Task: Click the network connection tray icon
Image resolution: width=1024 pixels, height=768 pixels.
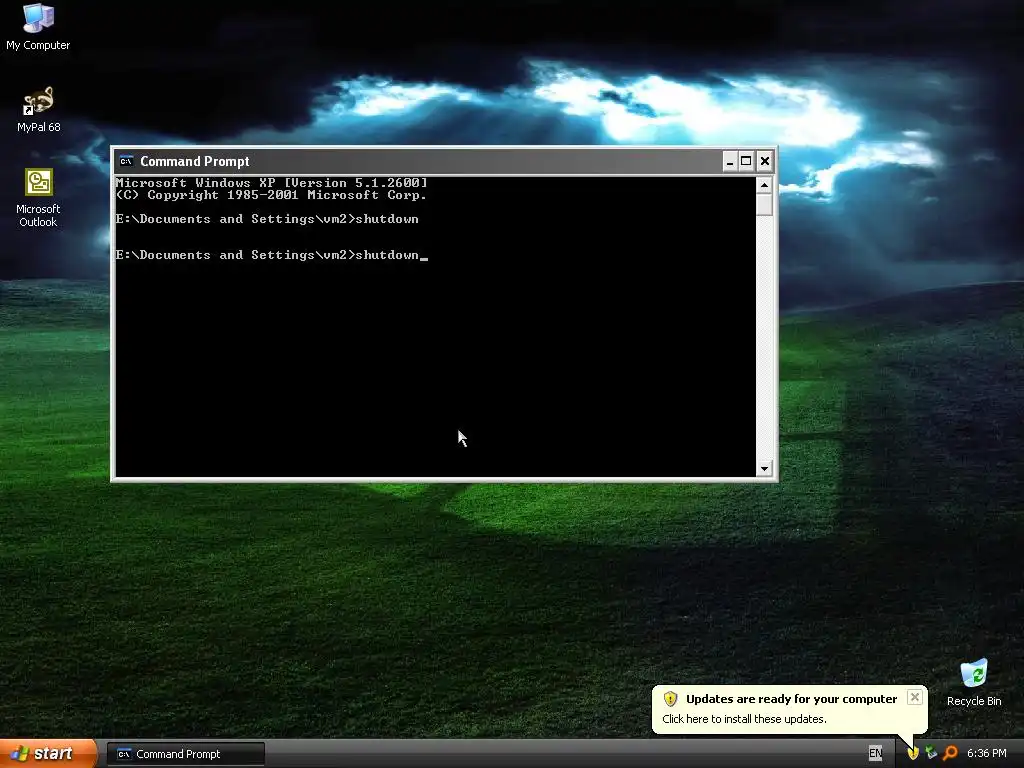Action: [x=931, y=754]
